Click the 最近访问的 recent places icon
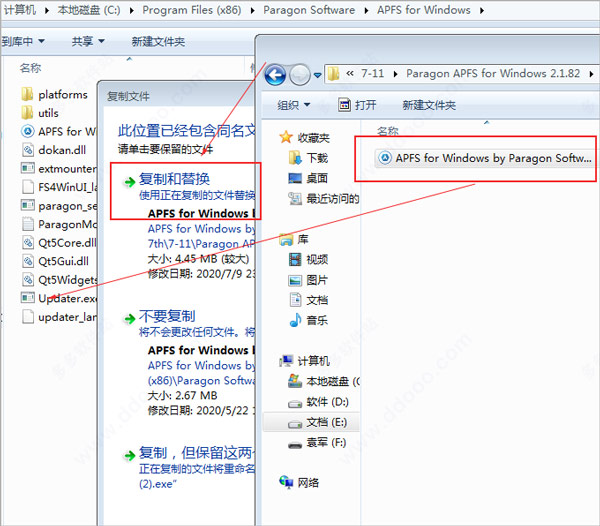 point(295,198)
